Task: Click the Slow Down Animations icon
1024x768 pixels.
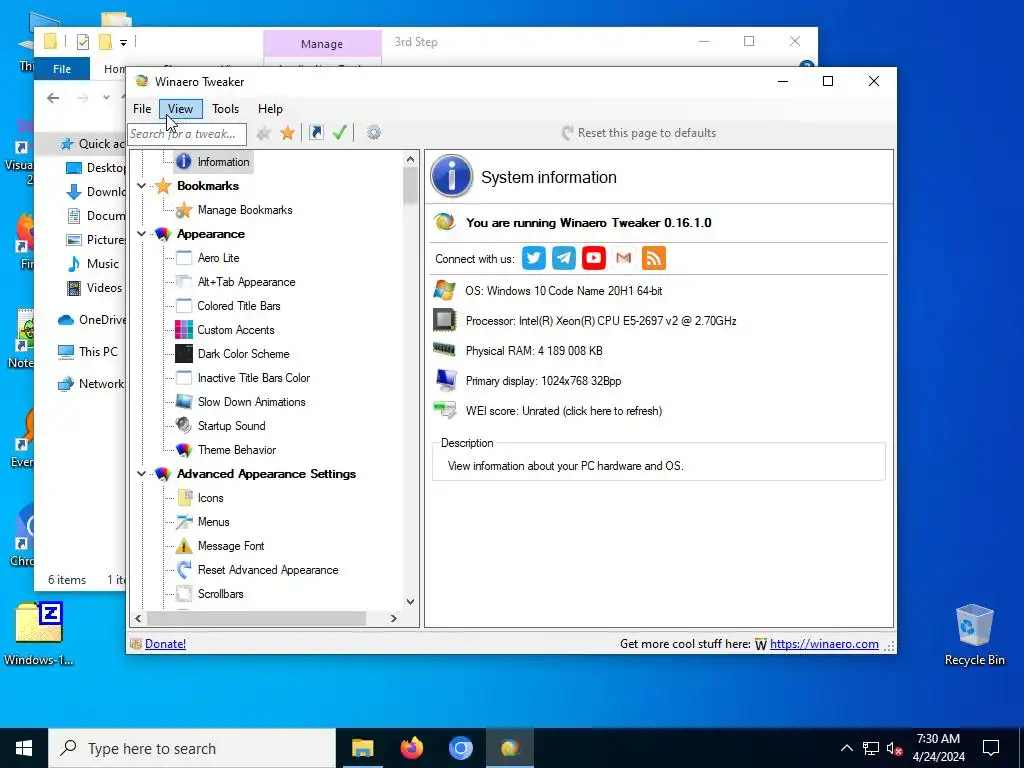Action: [184, 402]
